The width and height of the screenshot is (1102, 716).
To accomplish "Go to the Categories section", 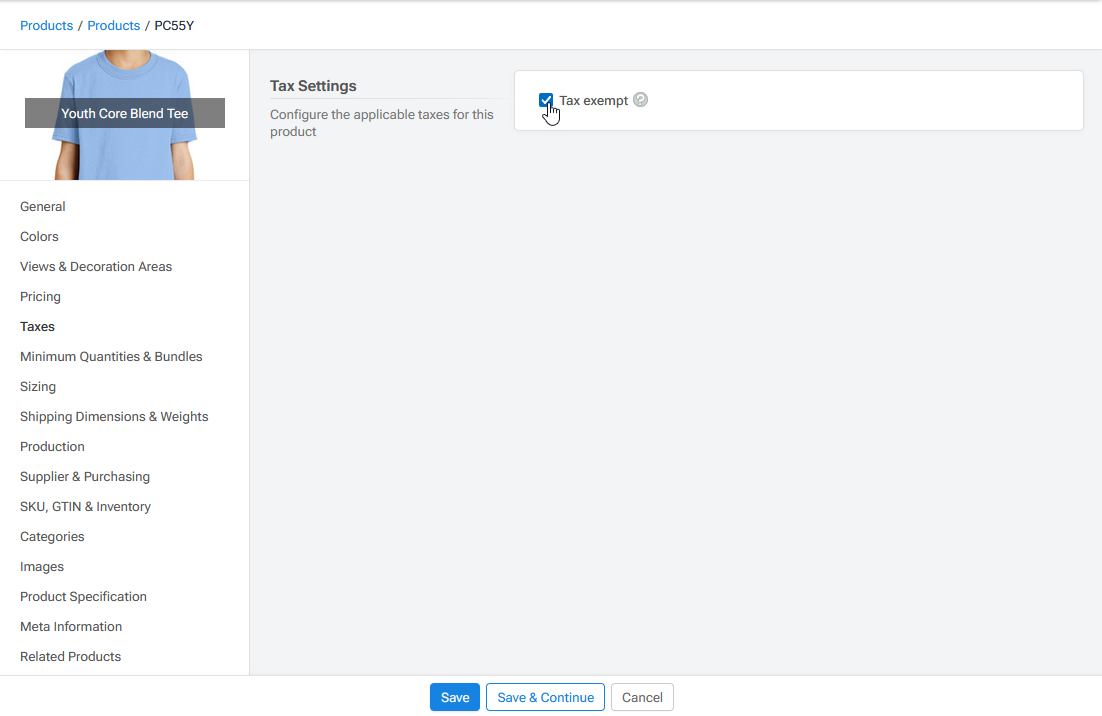I will coord(52,537).
